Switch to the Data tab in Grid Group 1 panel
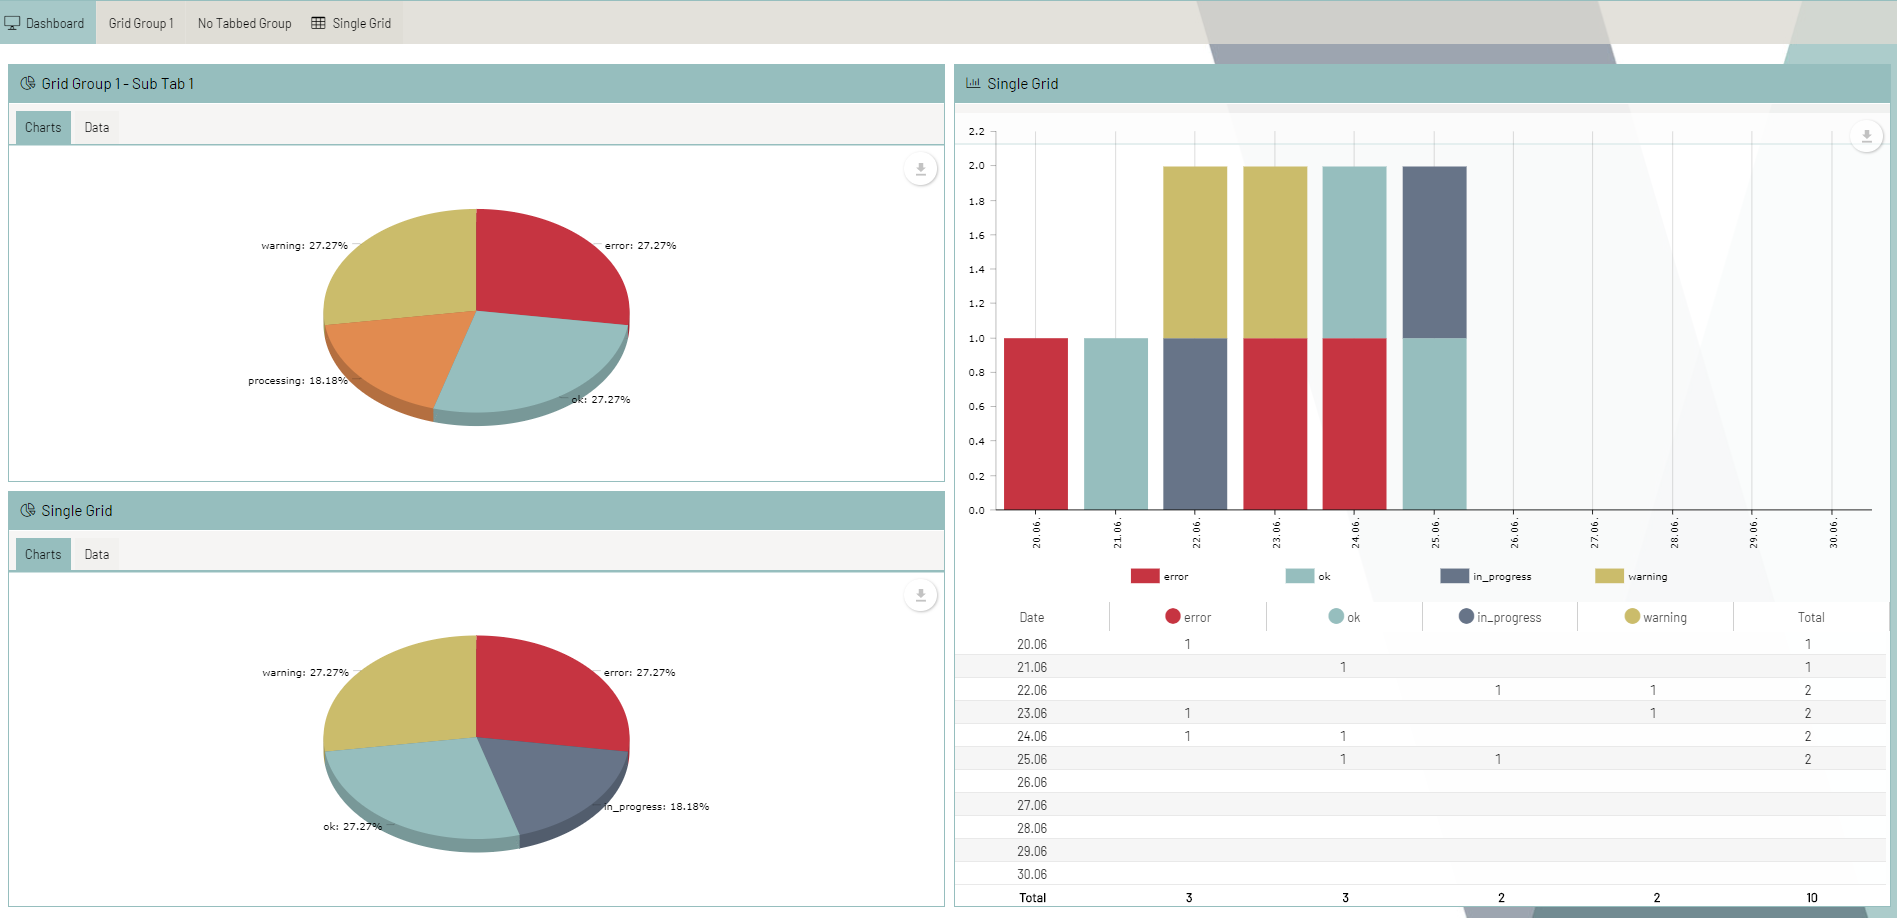Viewport: 1897px width, 918px height. (x=96, y=127)
